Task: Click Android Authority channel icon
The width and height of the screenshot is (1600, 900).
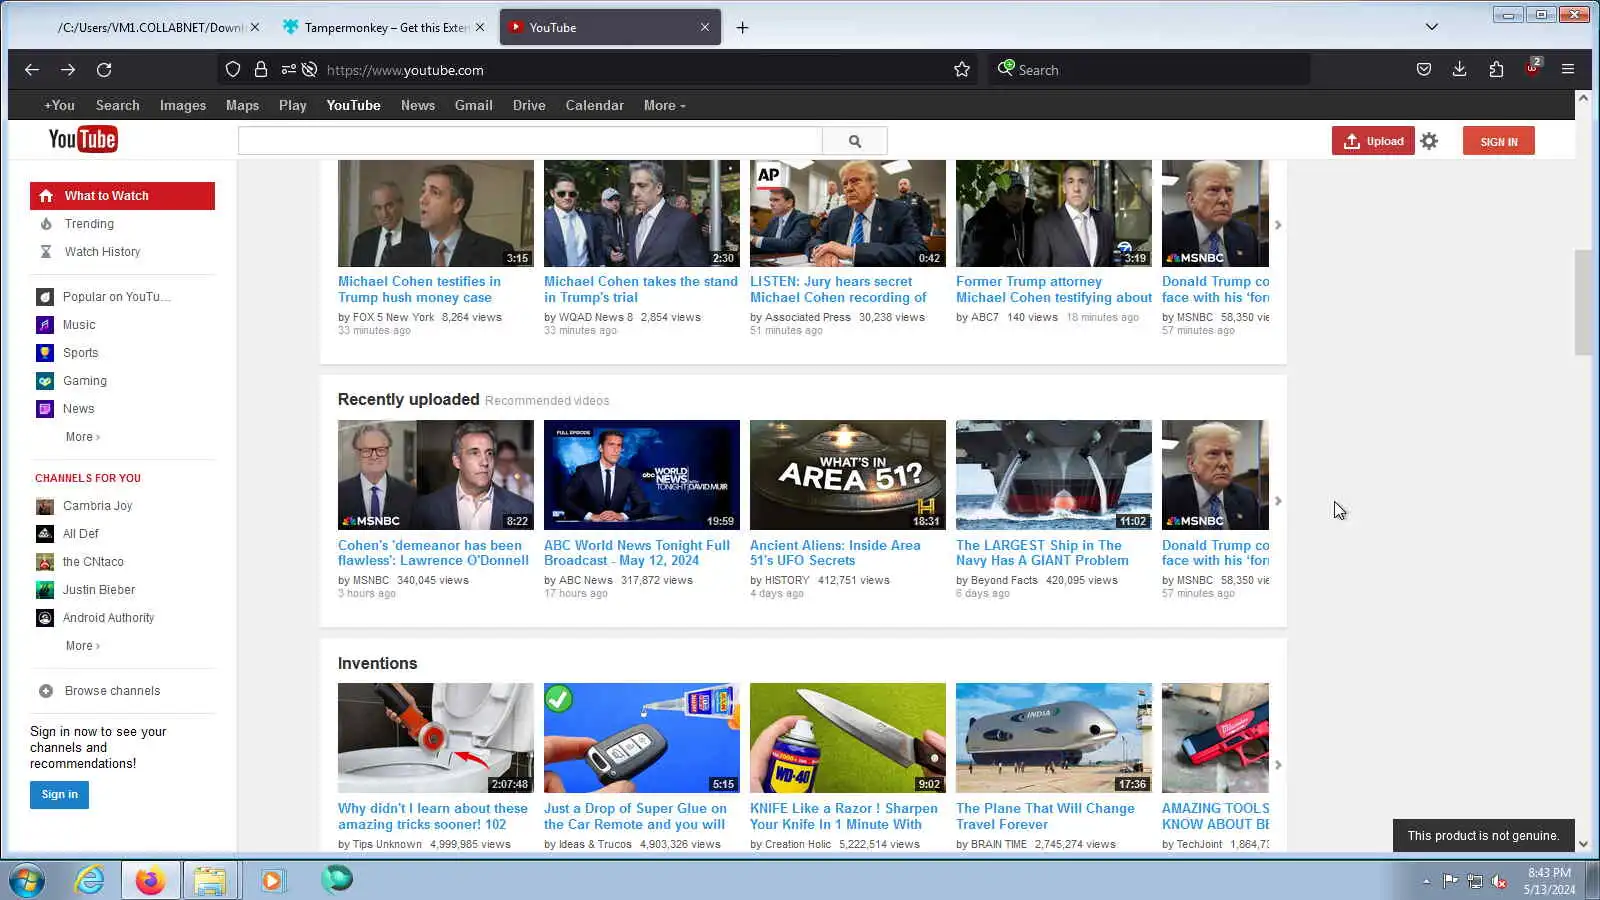Action: click(45, 618)
